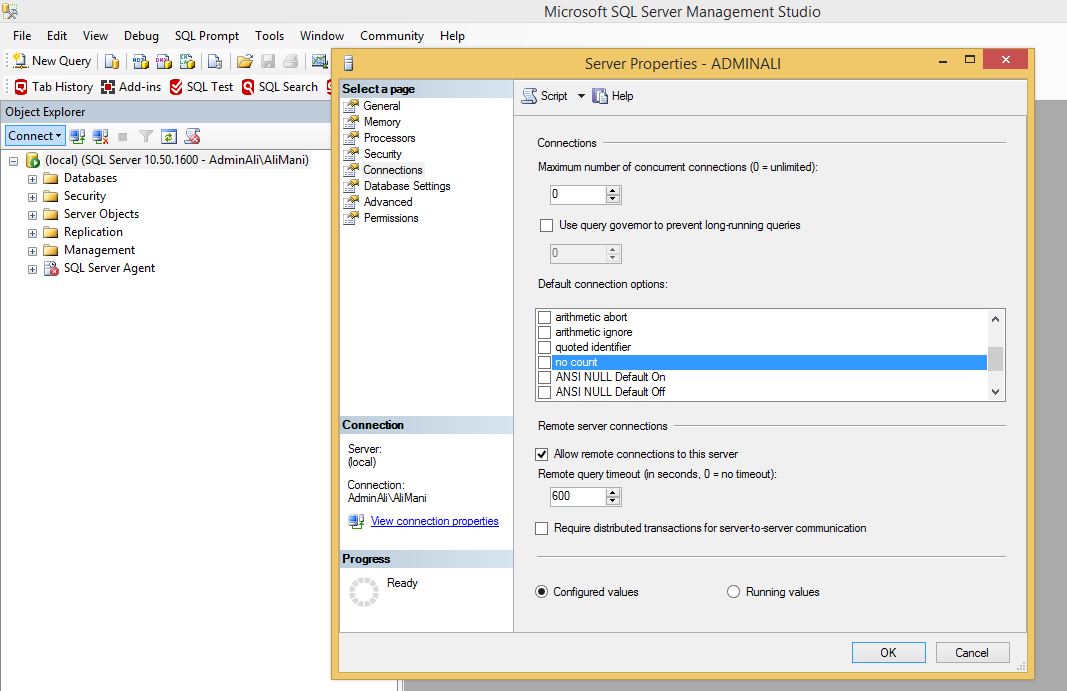
Task: Open the Analysis Services MDX Query icon
Action: [141, 62]
